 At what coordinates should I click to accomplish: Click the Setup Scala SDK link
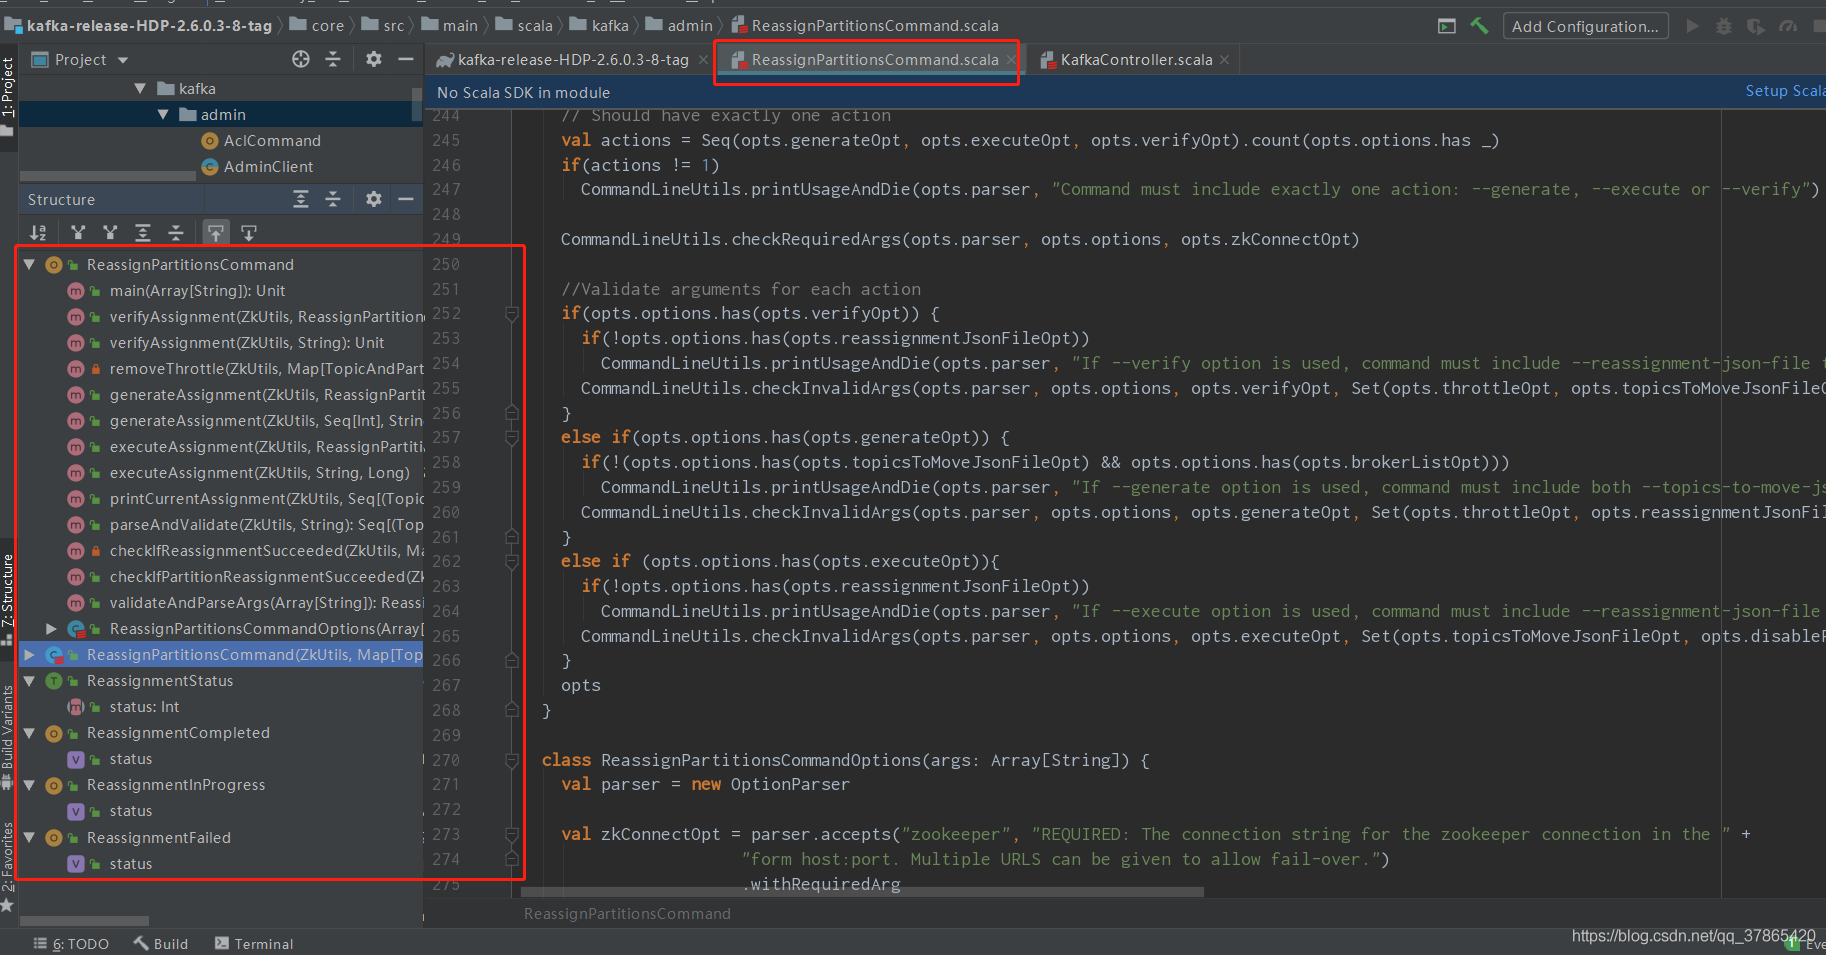tap(1785, 91)
